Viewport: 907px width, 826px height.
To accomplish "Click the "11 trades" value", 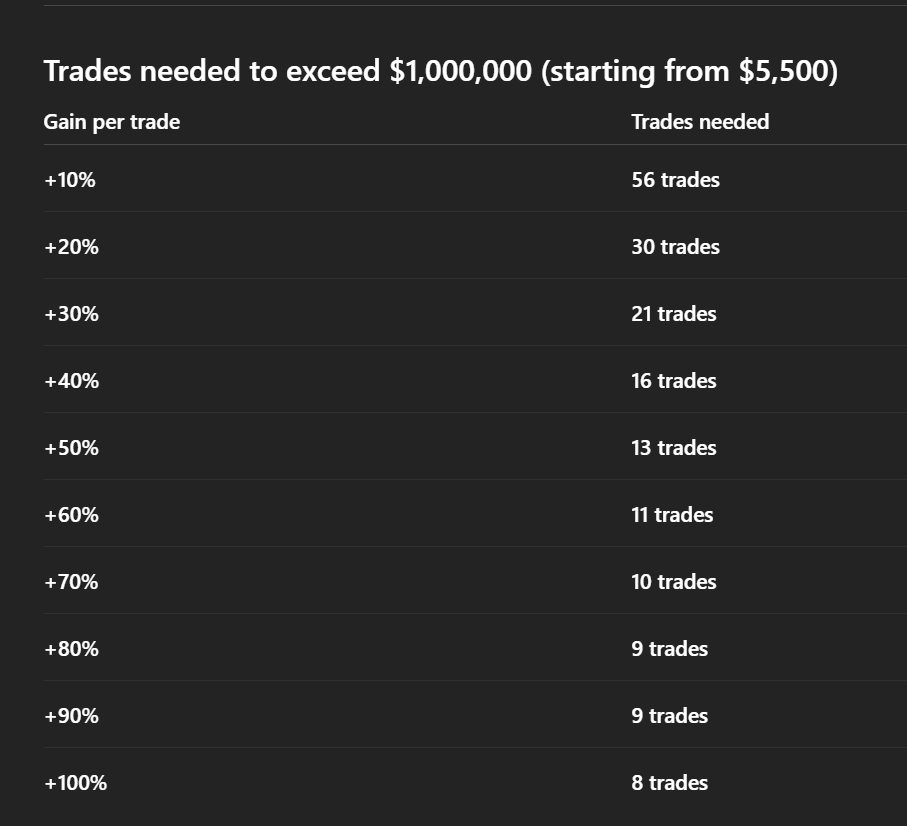I will pyautogui.click(x=672, y=515).
